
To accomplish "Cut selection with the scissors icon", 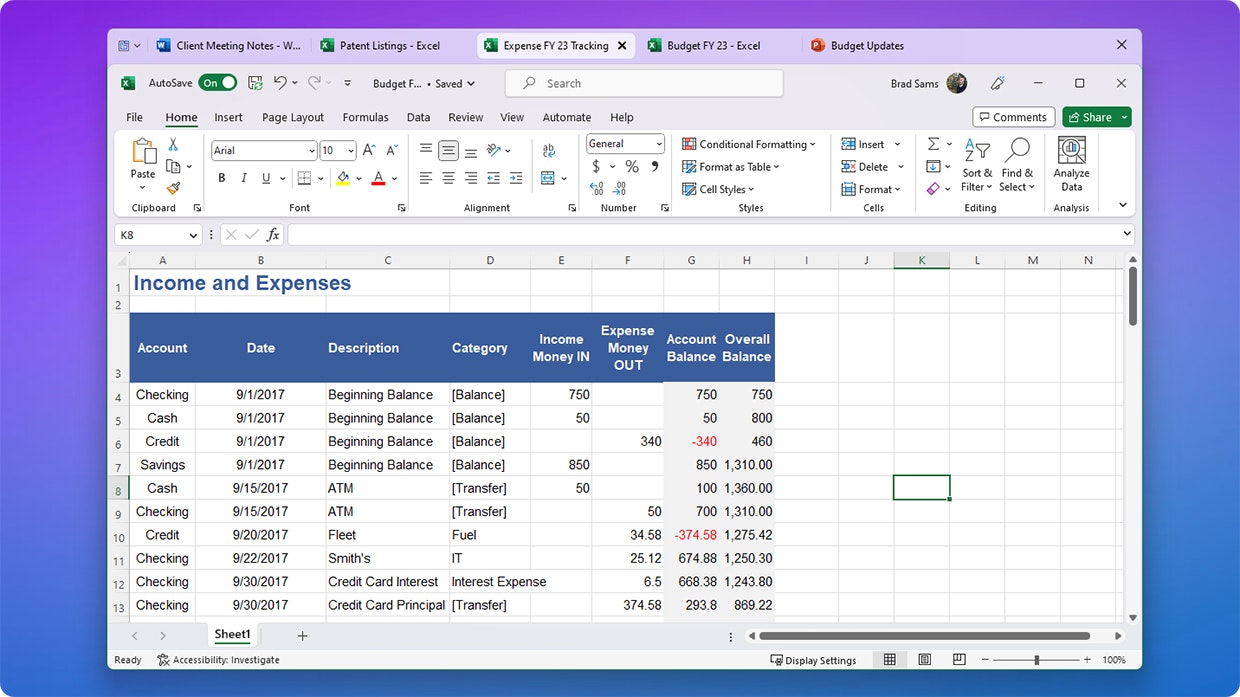I will [173, 145].
